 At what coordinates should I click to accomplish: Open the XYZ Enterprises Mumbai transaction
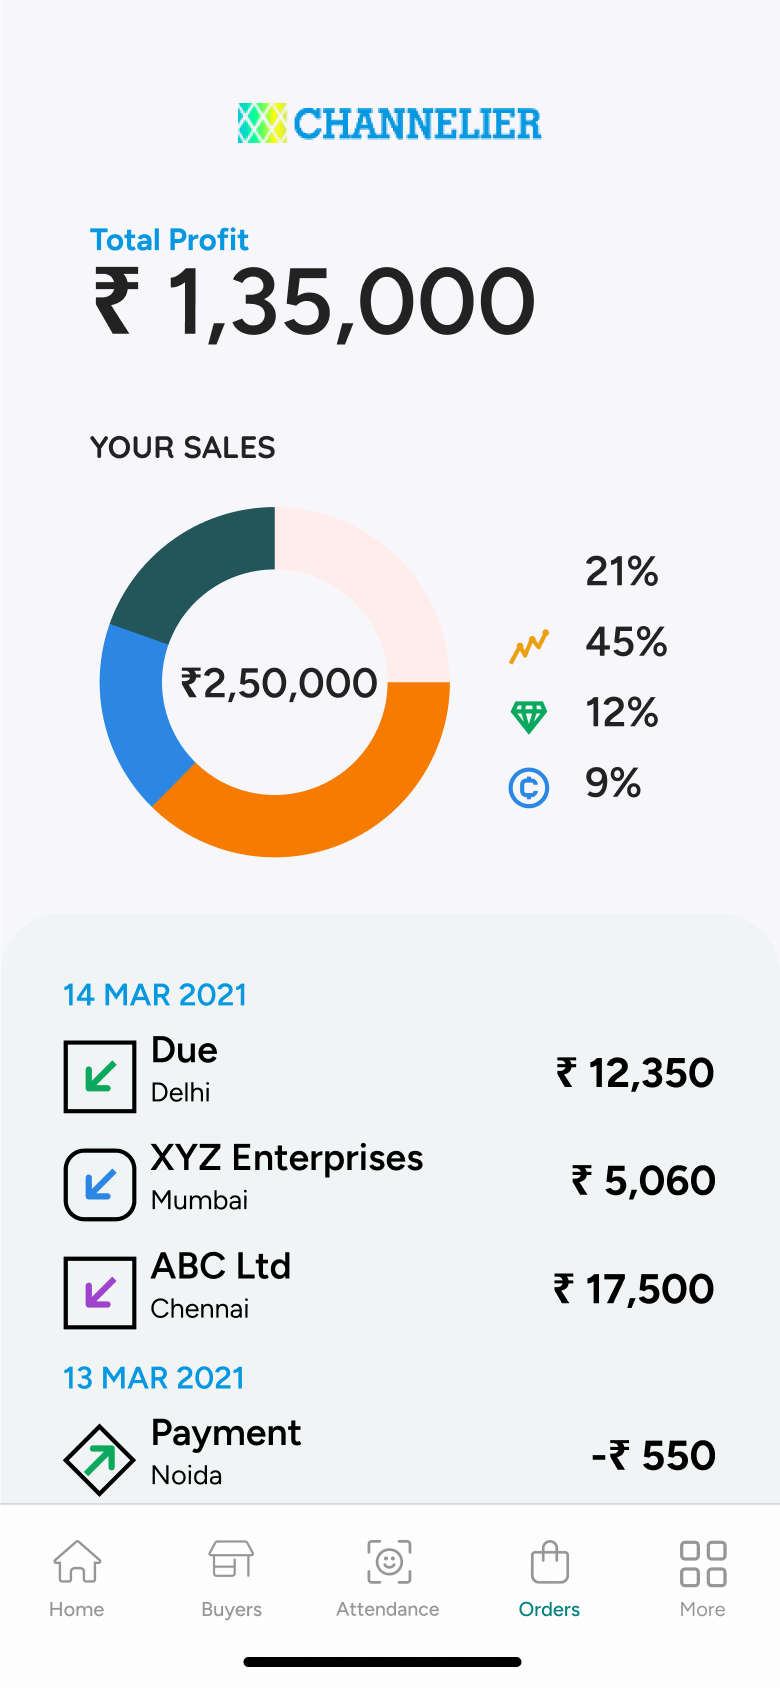point(390,1182)
